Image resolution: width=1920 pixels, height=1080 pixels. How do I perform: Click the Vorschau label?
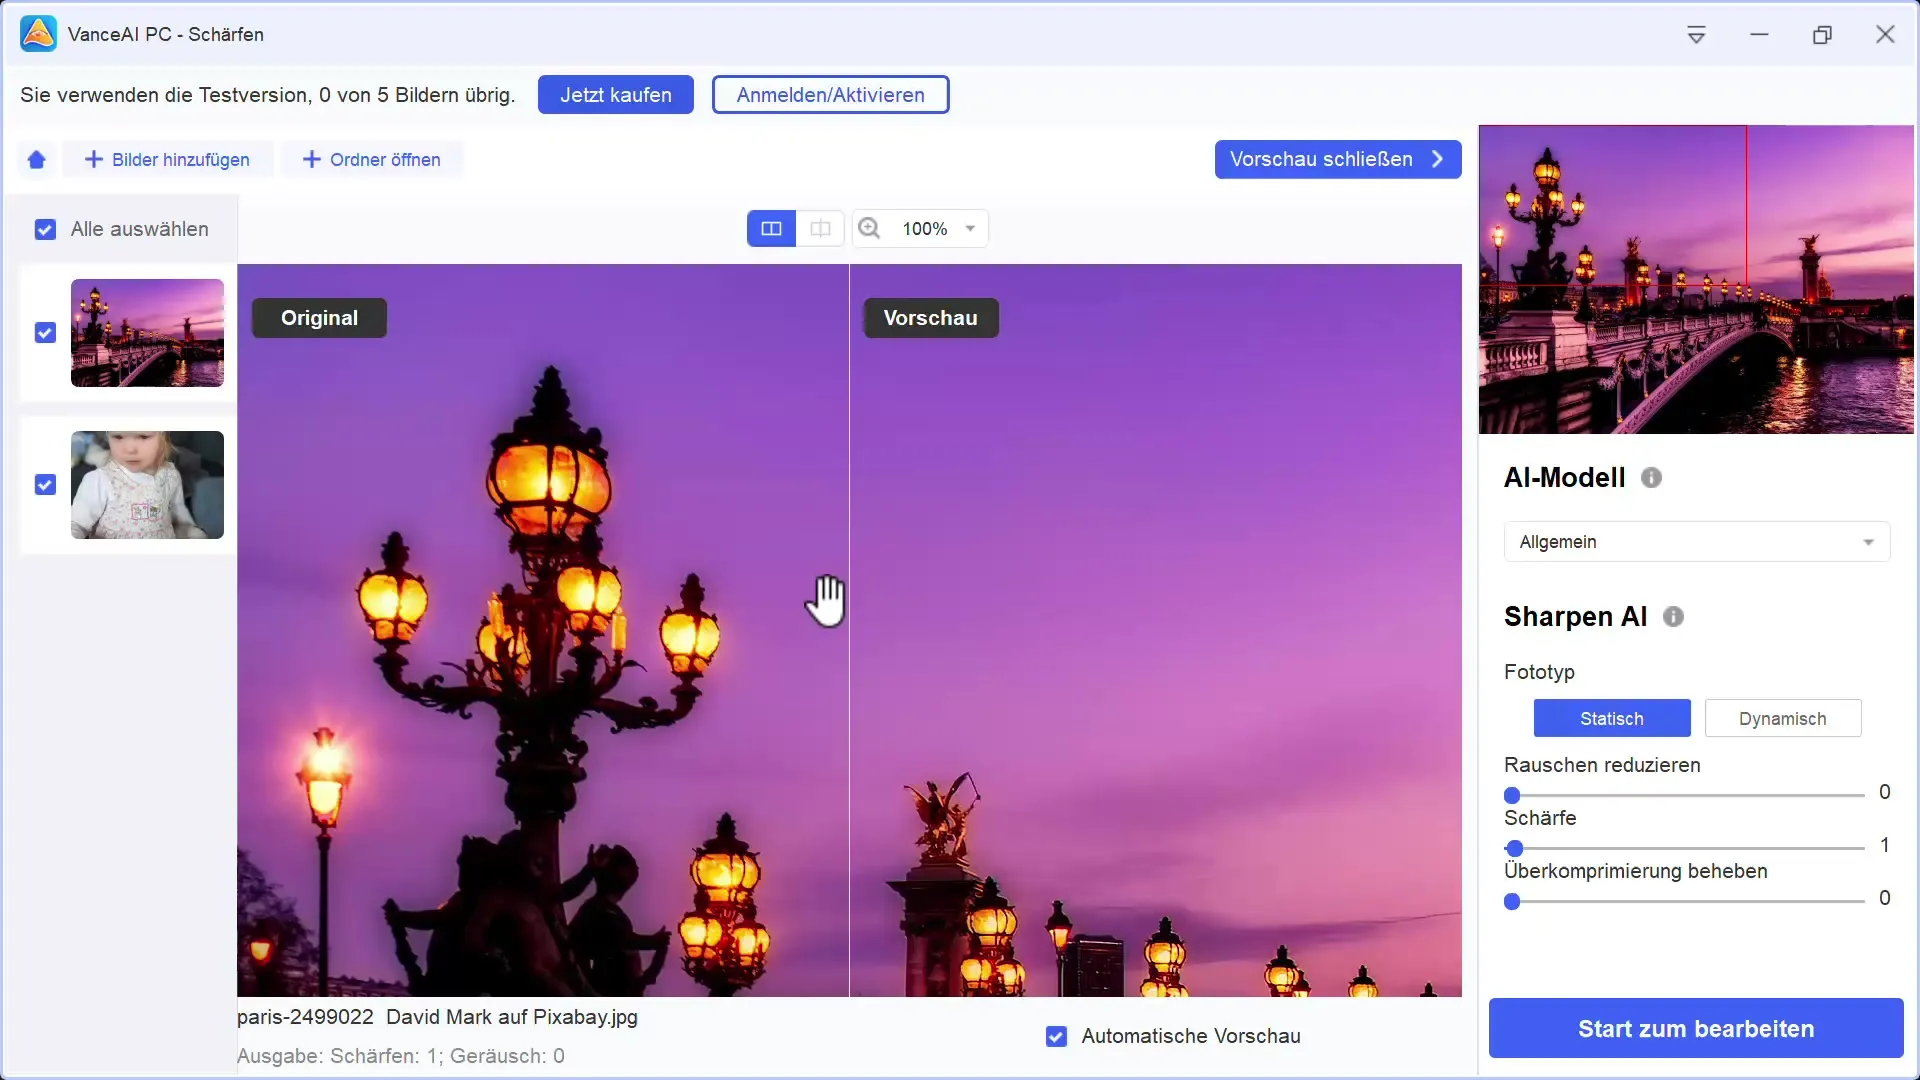[x=931, y=318]
